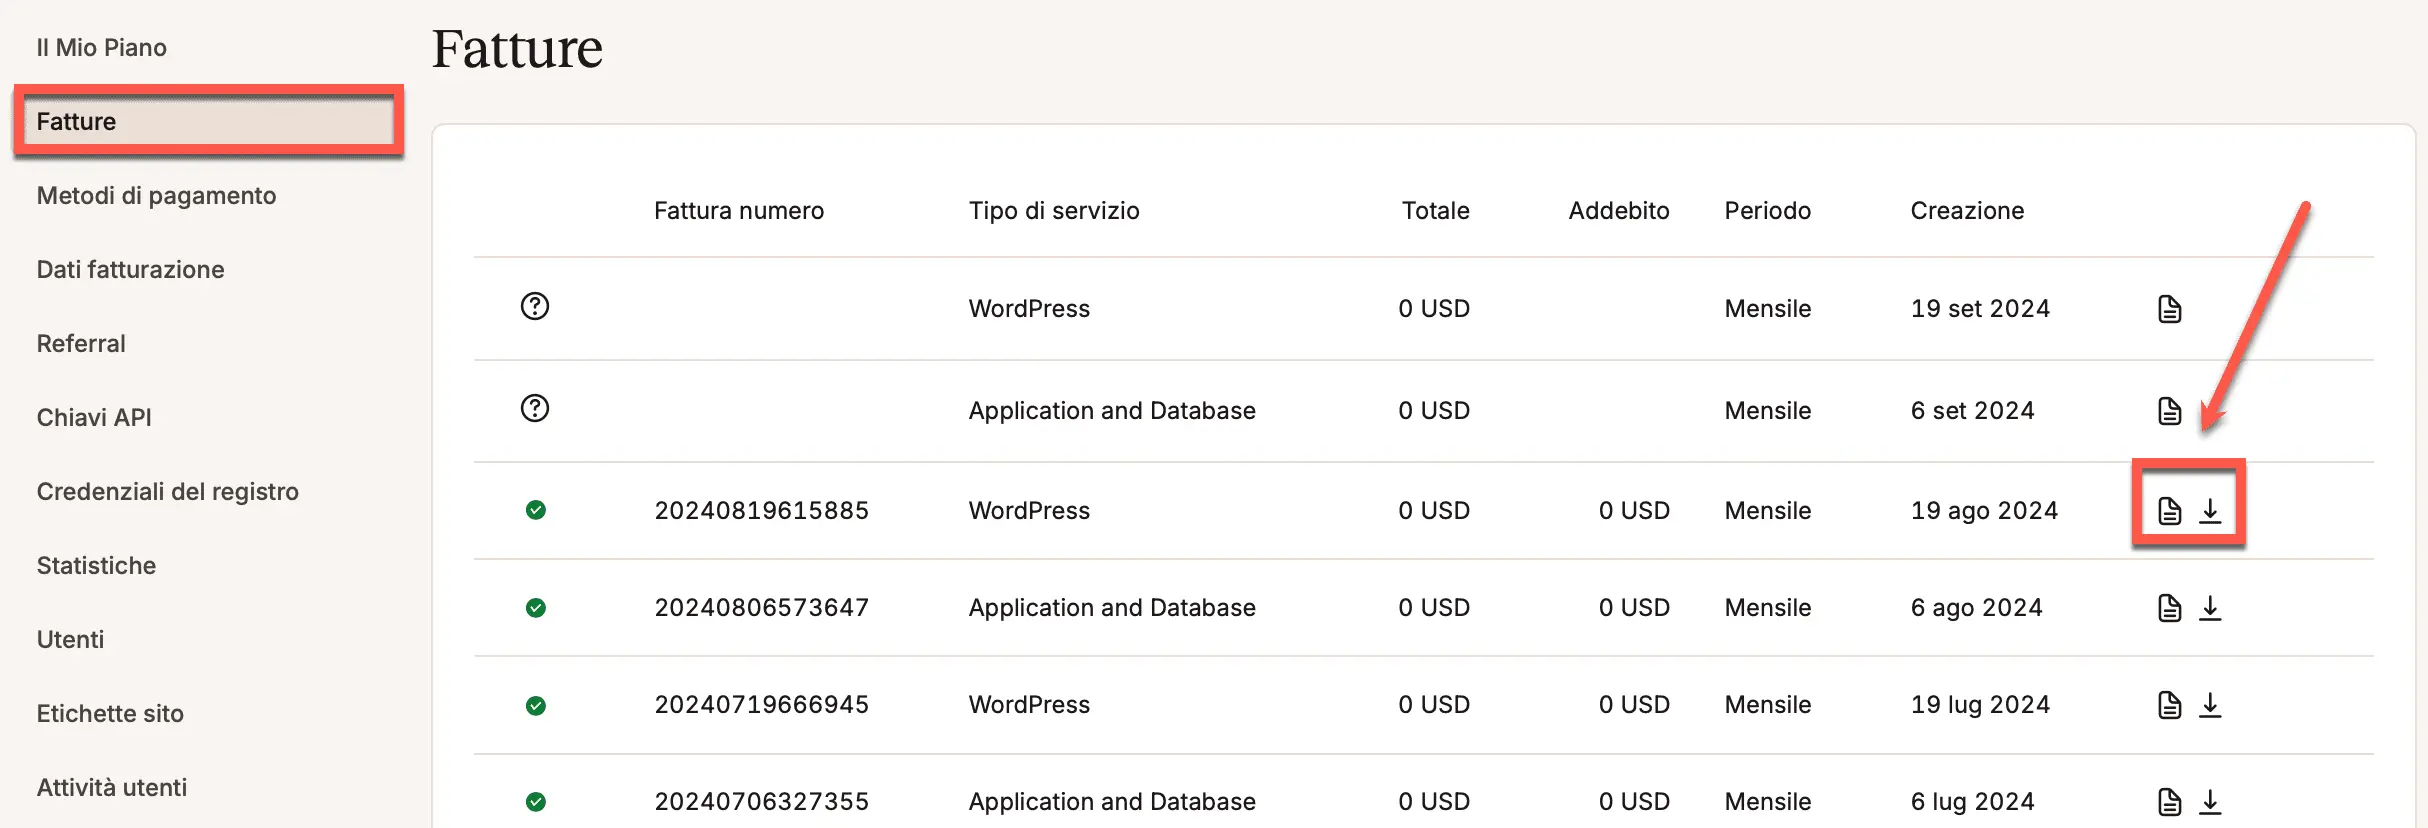The height and width of the screenshot is (828, 2428).
Task: Click invoice number 20240806573647
Action: click(761, 608)
